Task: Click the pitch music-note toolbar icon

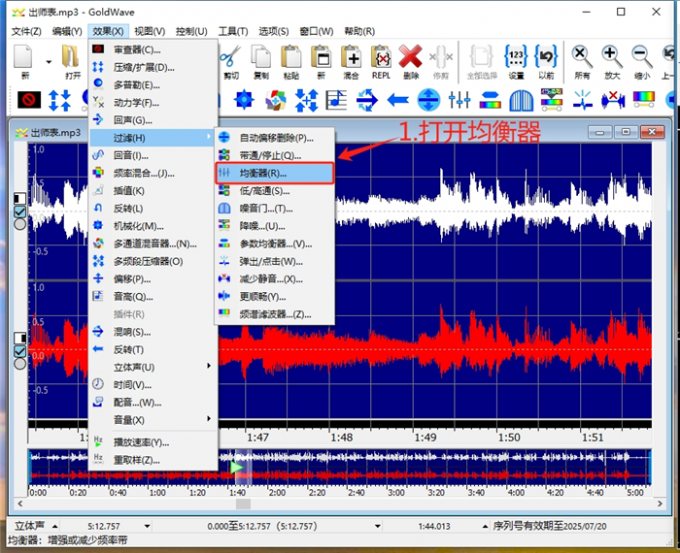Action: [336, 100]
